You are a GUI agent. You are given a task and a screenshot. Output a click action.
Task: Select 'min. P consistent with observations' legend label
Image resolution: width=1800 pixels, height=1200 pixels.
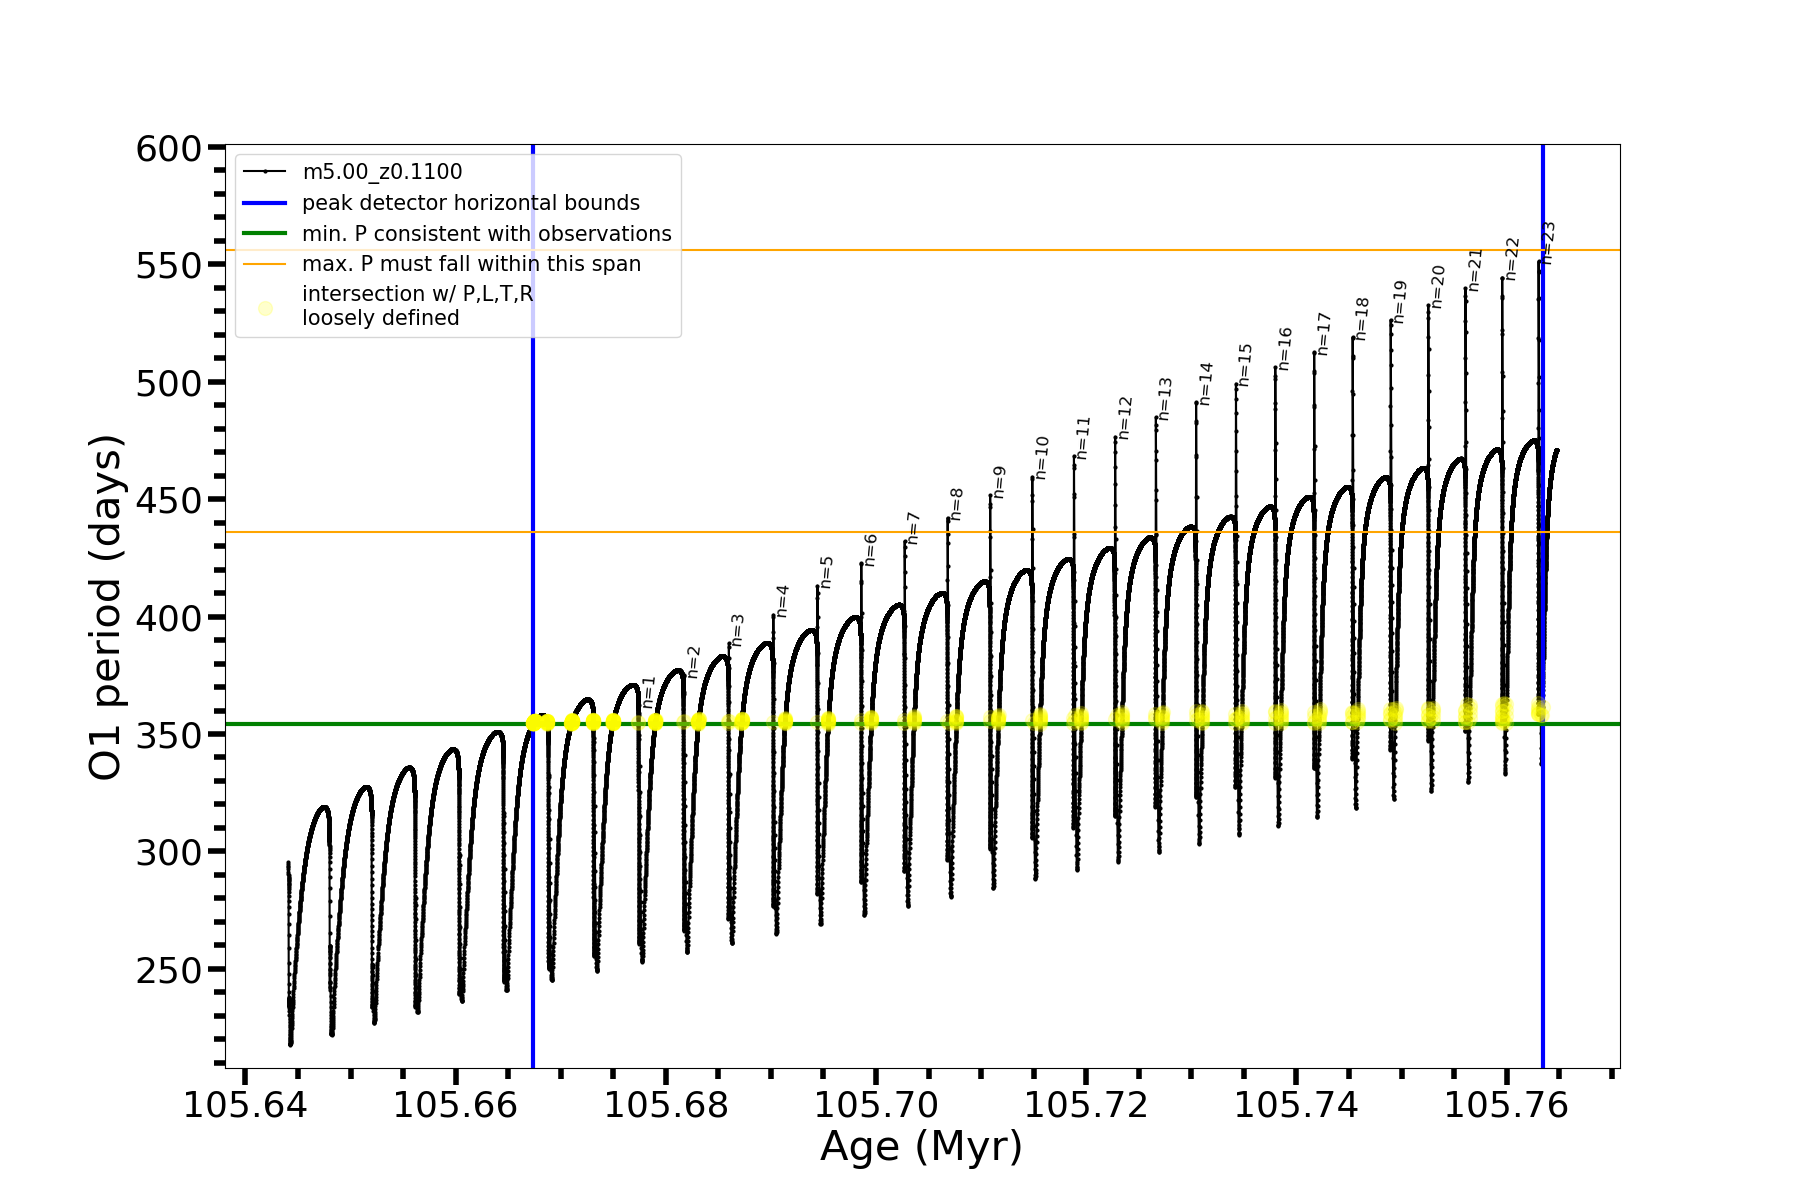(x=486, y=234)
